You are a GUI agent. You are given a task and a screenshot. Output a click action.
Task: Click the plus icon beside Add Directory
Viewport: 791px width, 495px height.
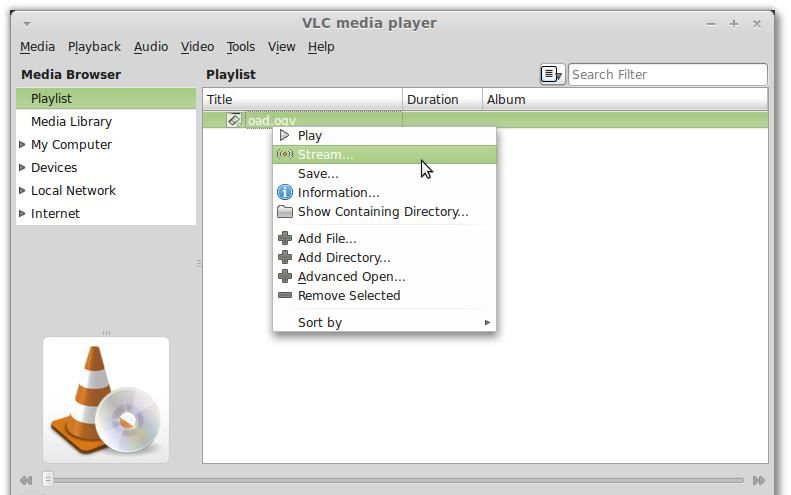point(285,257)
